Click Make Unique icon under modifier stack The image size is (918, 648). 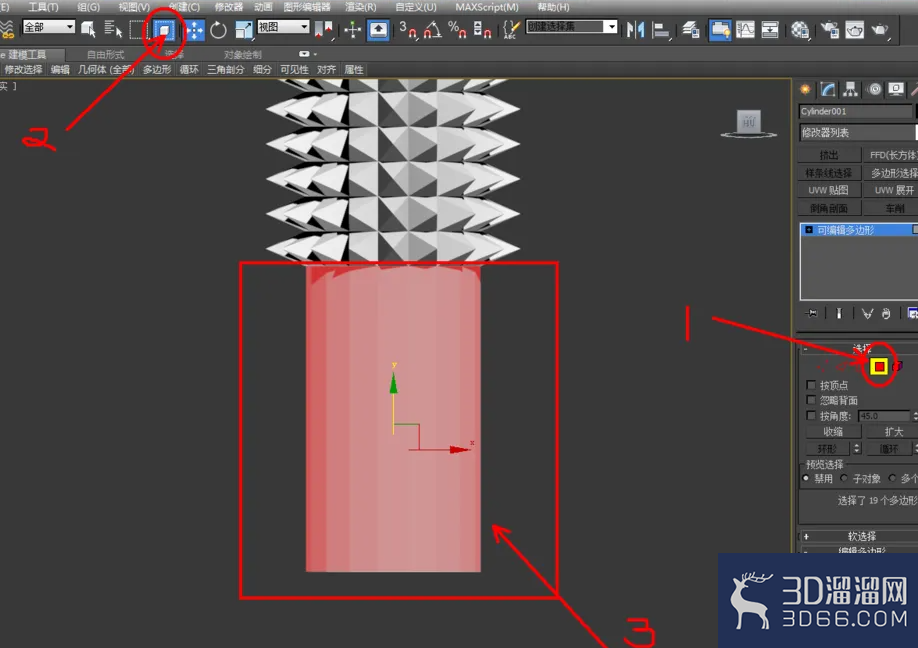click(x=867, y=313)
